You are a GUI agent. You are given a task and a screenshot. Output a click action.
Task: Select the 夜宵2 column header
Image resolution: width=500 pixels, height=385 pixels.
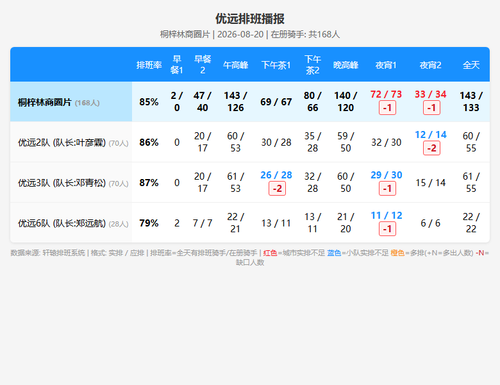pos(430,65)
